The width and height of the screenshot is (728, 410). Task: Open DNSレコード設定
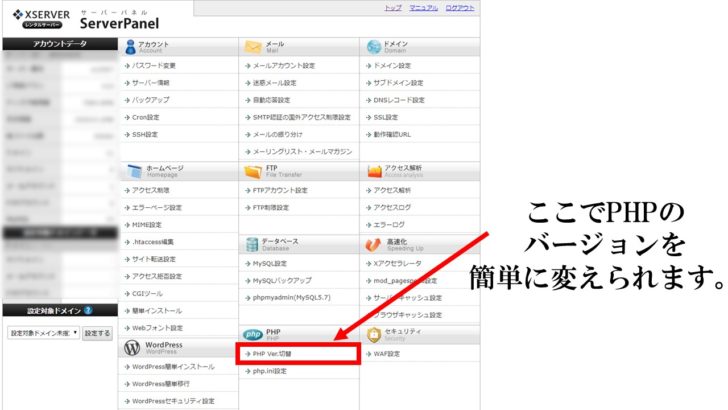(399, 100)
